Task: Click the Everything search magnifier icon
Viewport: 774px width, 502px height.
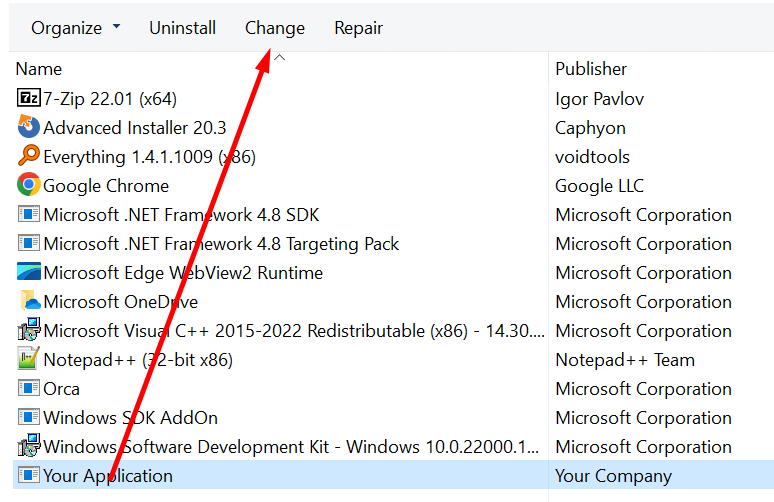Action: pyautogui.click(x=29, y=155)
